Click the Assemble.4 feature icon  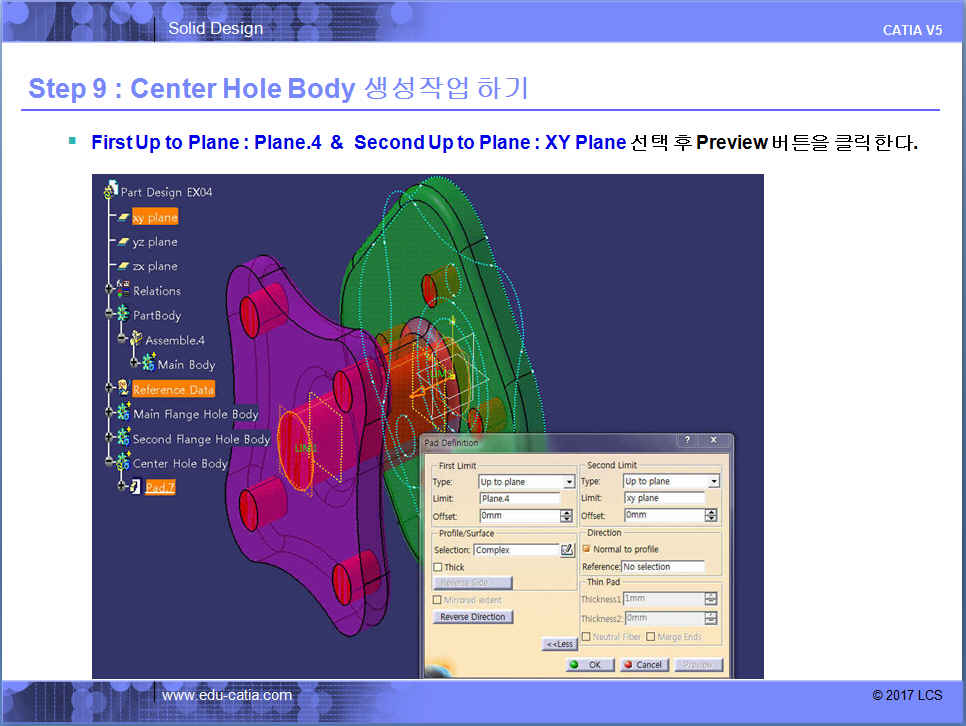coord(136,340)
